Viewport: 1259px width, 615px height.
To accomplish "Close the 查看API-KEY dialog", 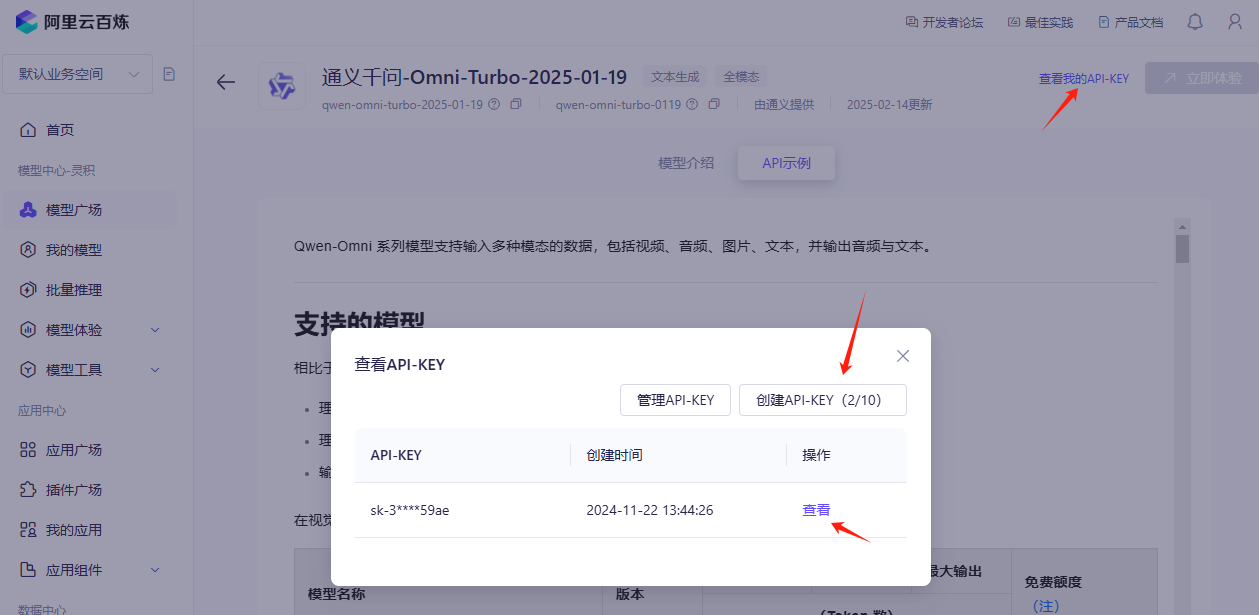I will click(903, 356).
